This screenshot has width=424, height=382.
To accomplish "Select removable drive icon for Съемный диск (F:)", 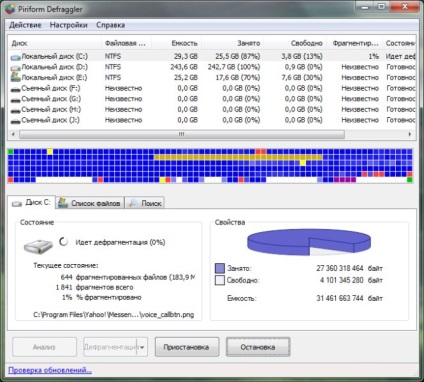I will click(x=15, y=89).
